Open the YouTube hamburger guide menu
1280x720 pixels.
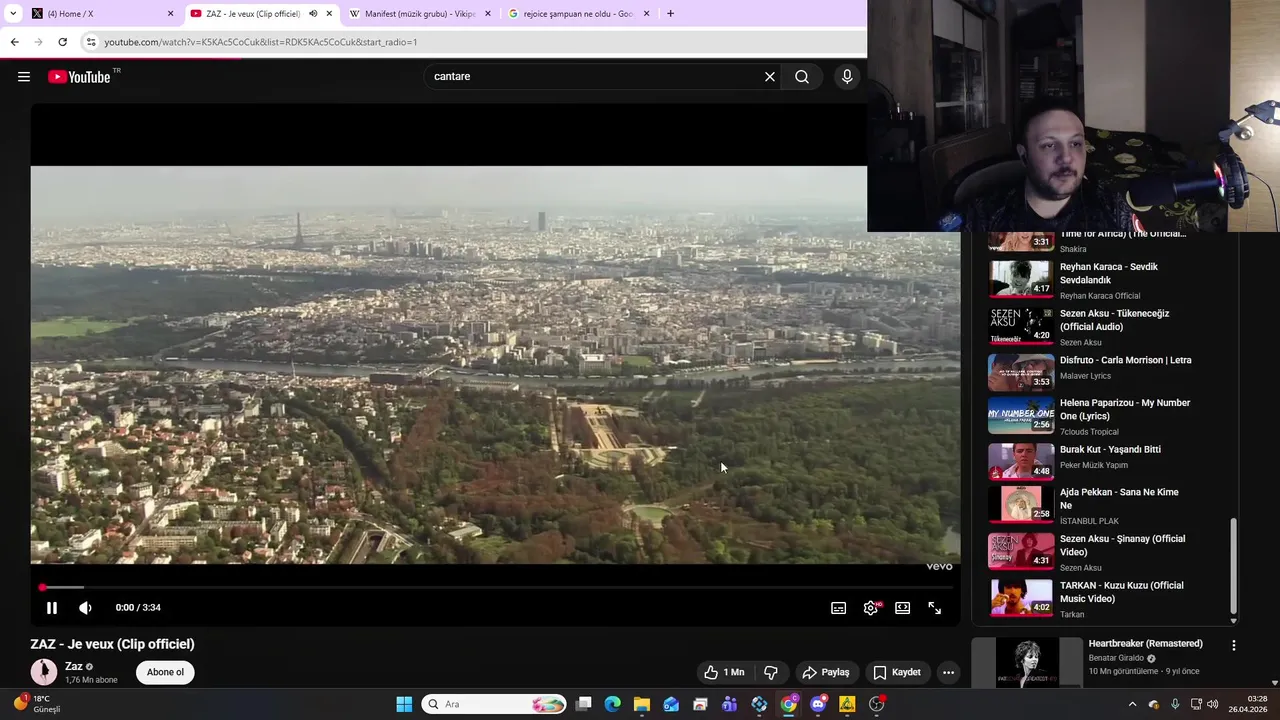coord(24,77)
